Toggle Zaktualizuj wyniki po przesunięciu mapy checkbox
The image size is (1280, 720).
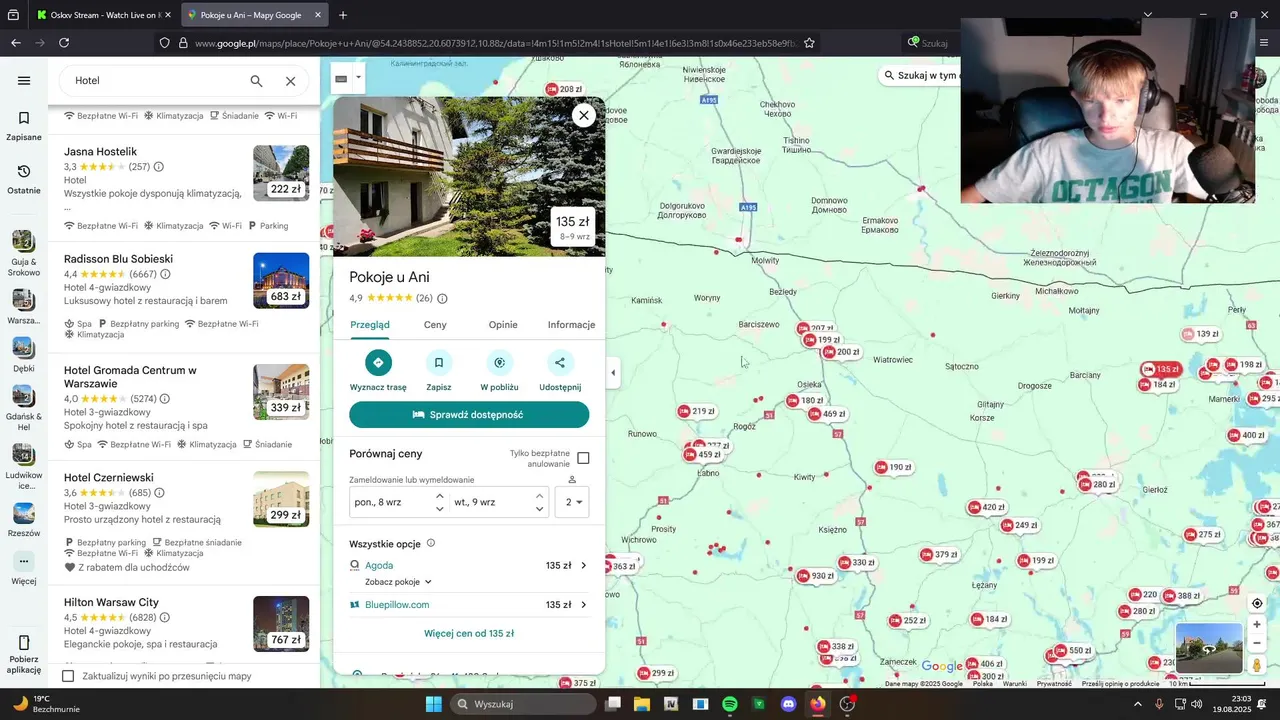tap(68, 676)
